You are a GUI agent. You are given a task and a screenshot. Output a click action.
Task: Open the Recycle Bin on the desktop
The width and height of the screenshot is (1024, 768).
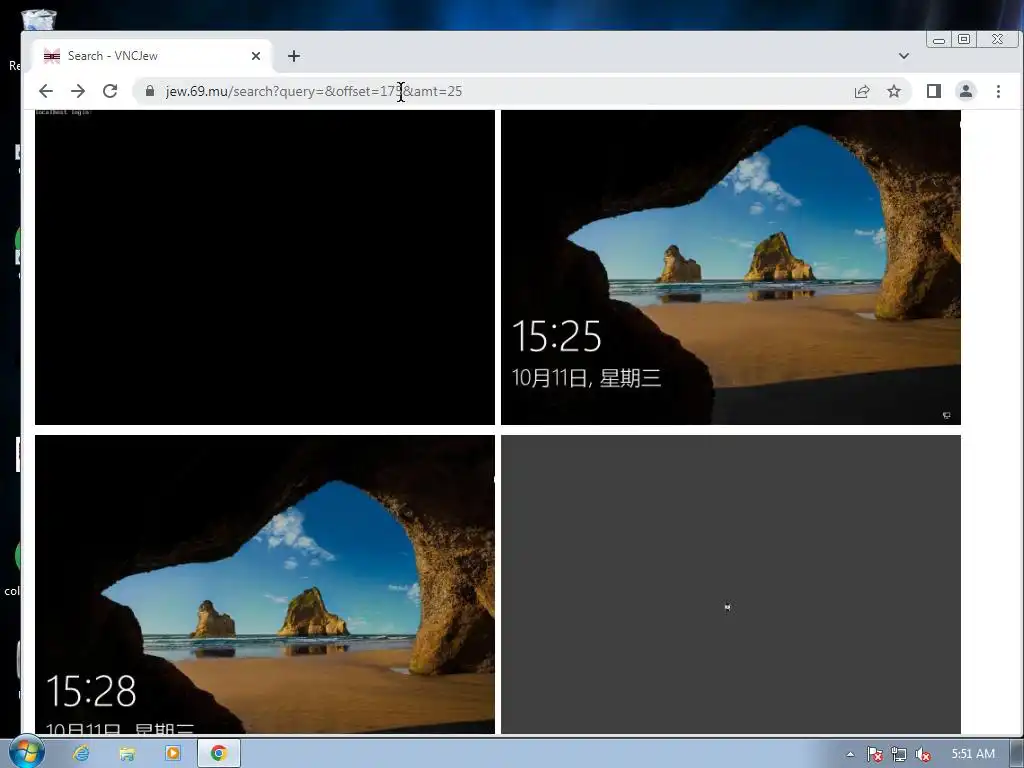pos(38,20)
